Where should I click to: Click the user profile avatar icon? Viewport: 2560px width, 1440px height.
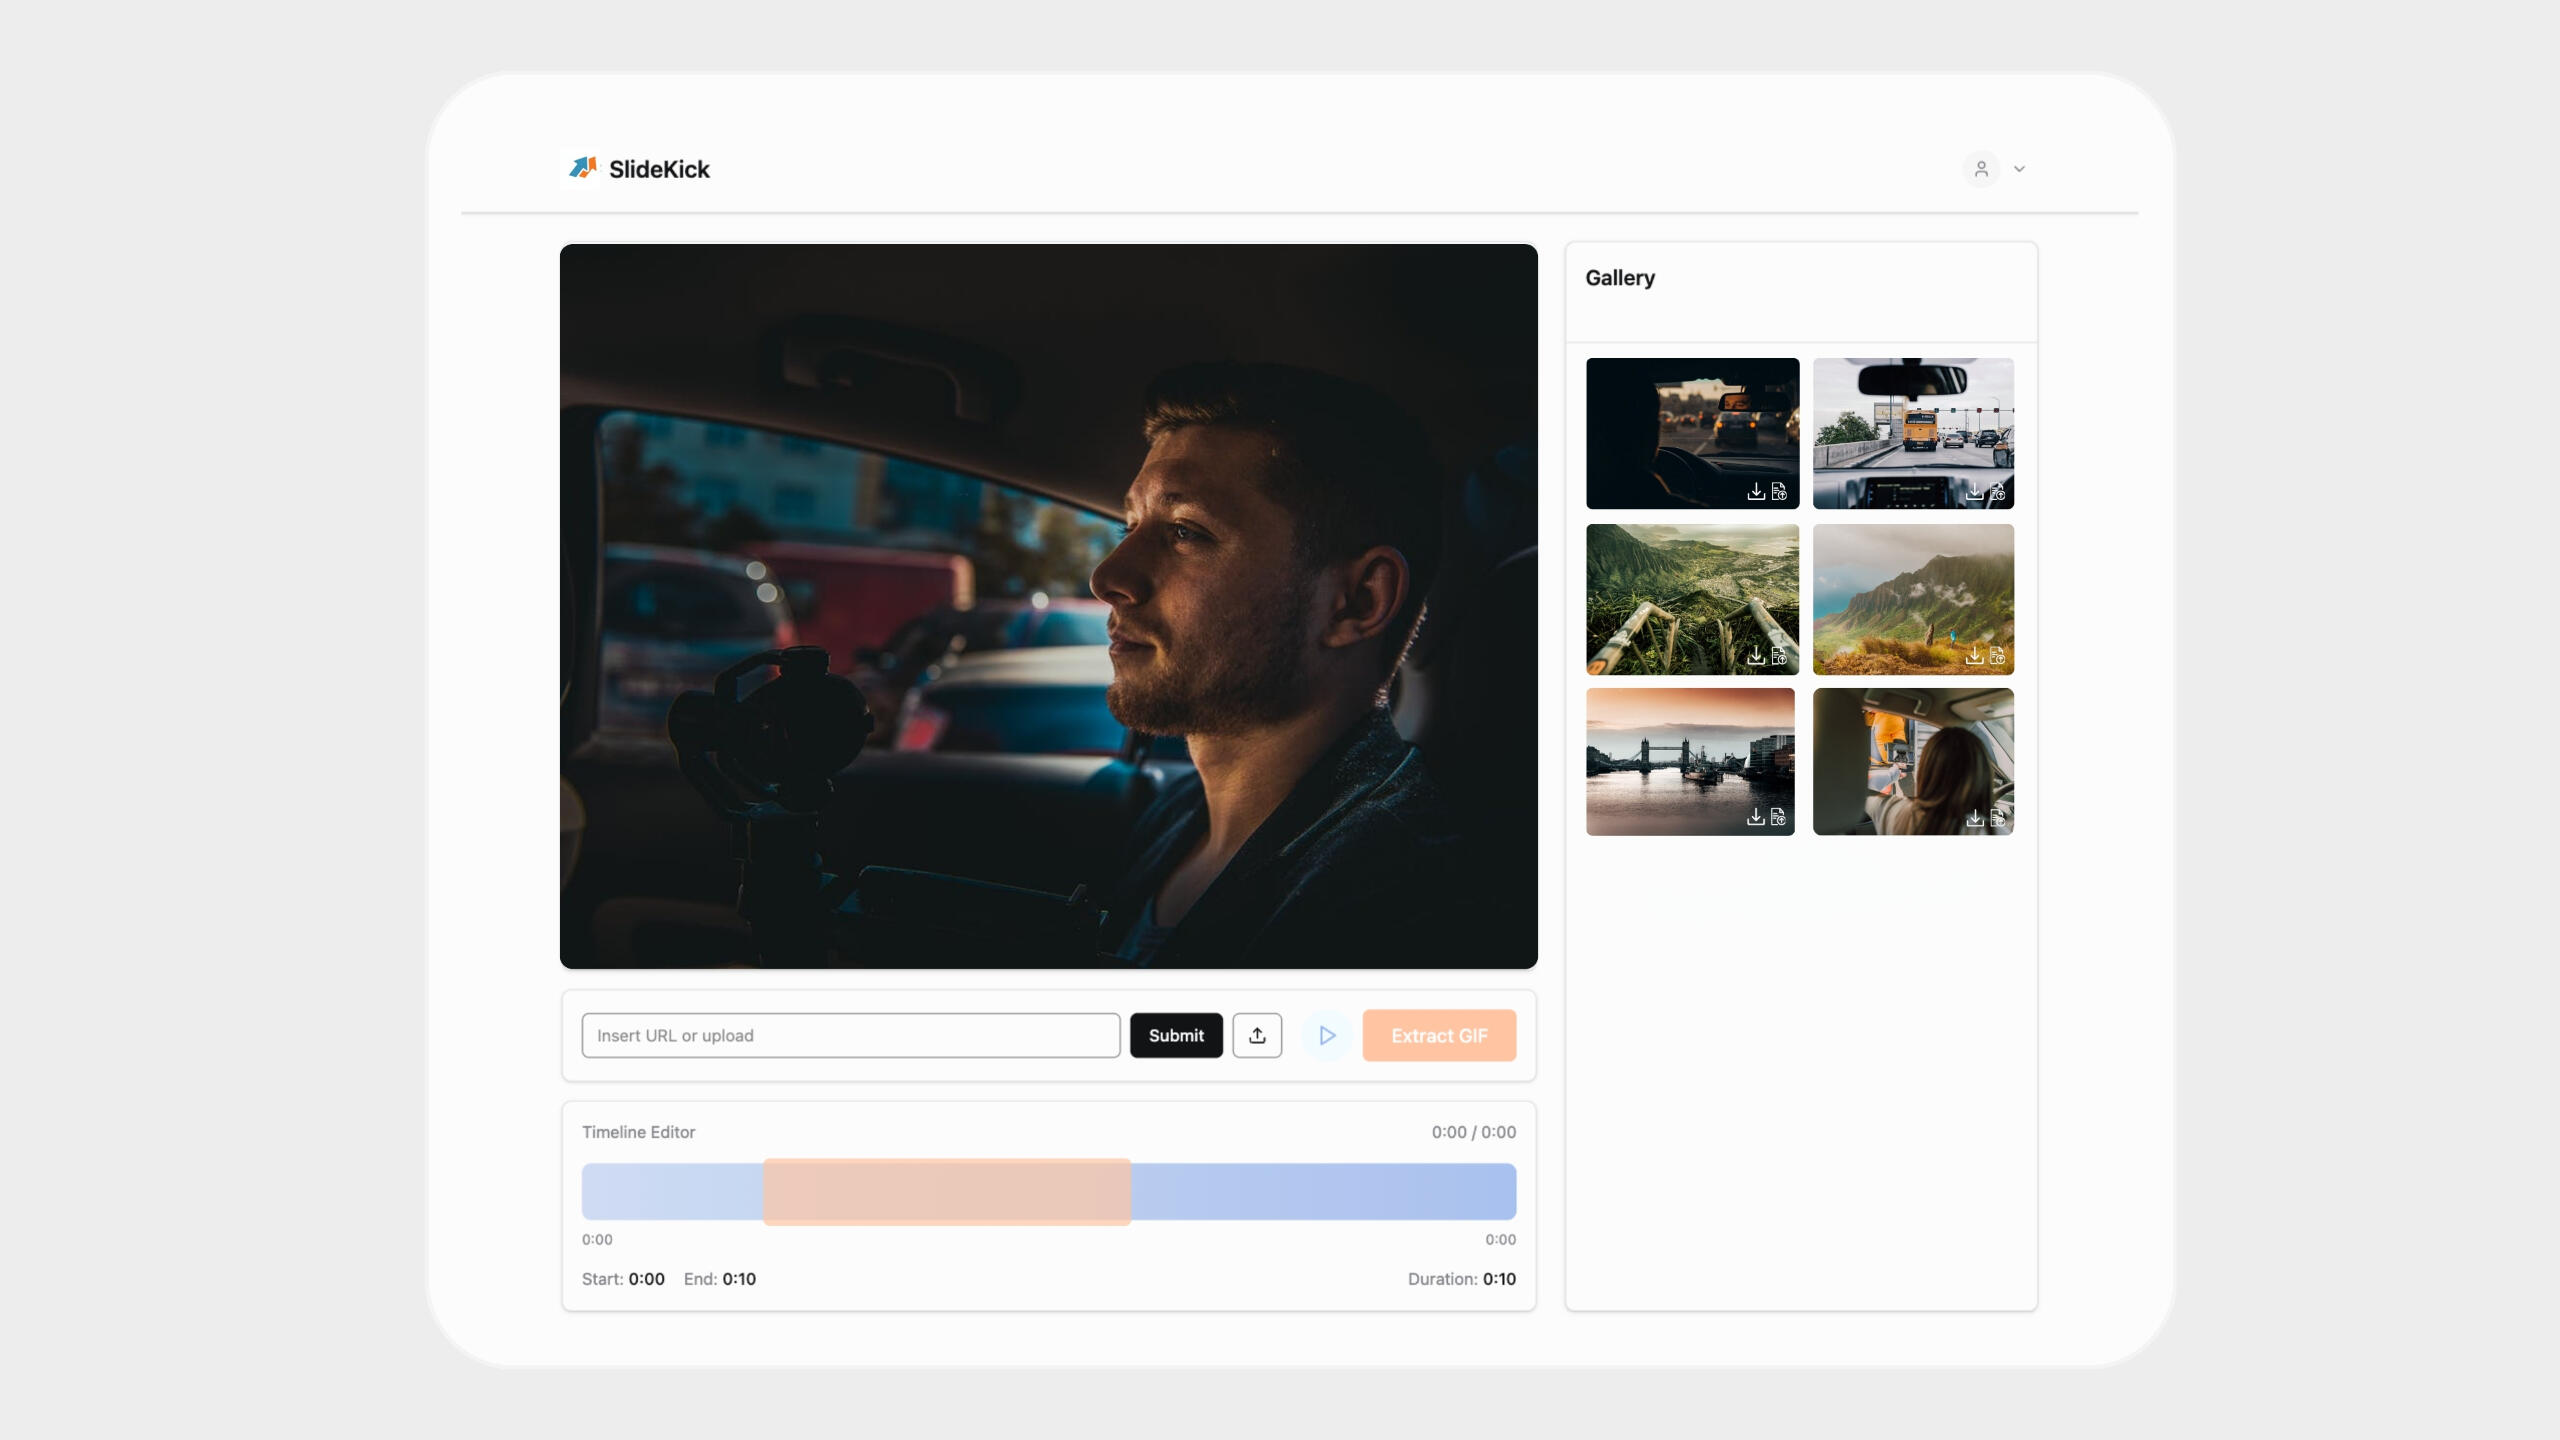coord(1981,169)
